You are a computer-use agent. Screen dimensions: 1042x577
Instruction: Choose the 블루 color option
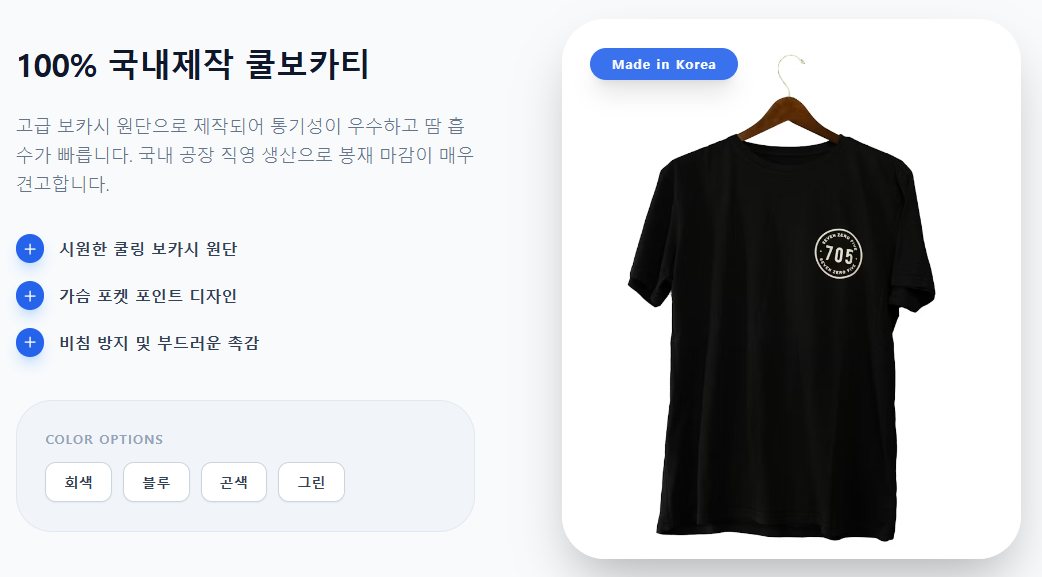pyautogui.click(x=156, y=483)
